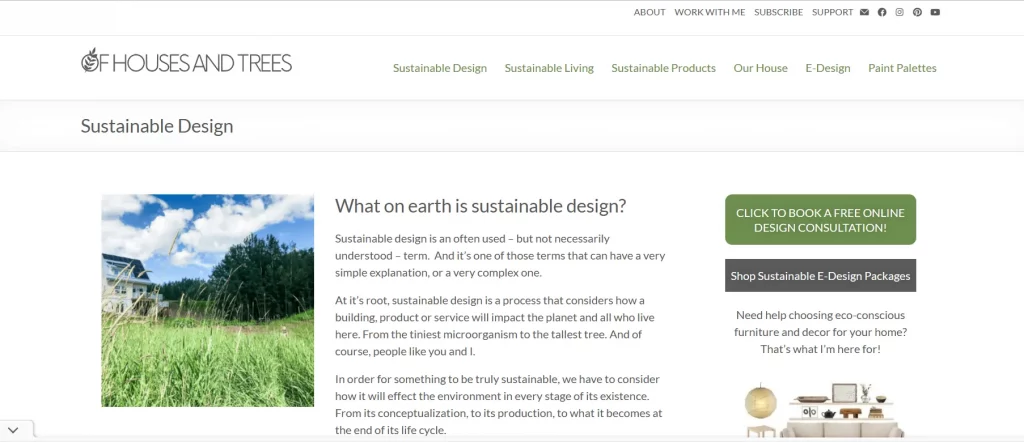Click Shop Sustainable E-Design Packages button
This screenshot has height=442, width=1024.
(820, 276)
